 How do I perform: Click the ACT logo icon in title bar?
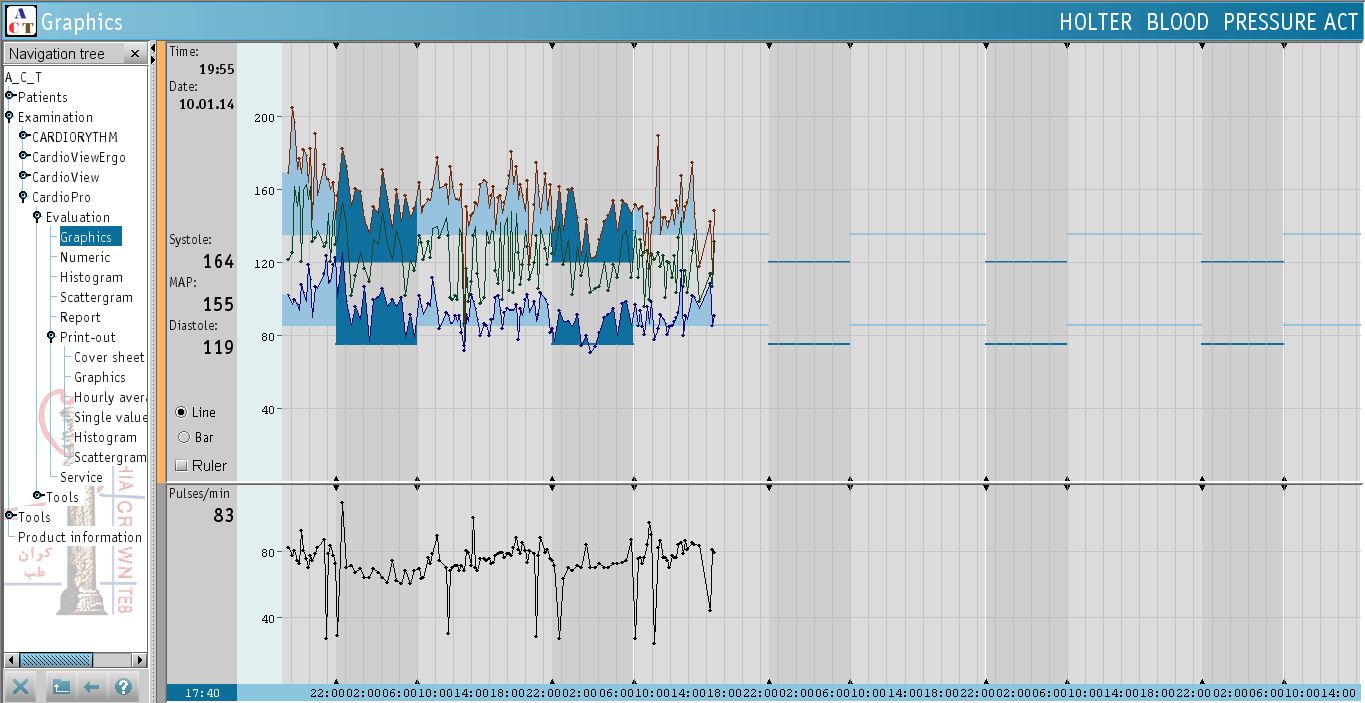[20, 21]
